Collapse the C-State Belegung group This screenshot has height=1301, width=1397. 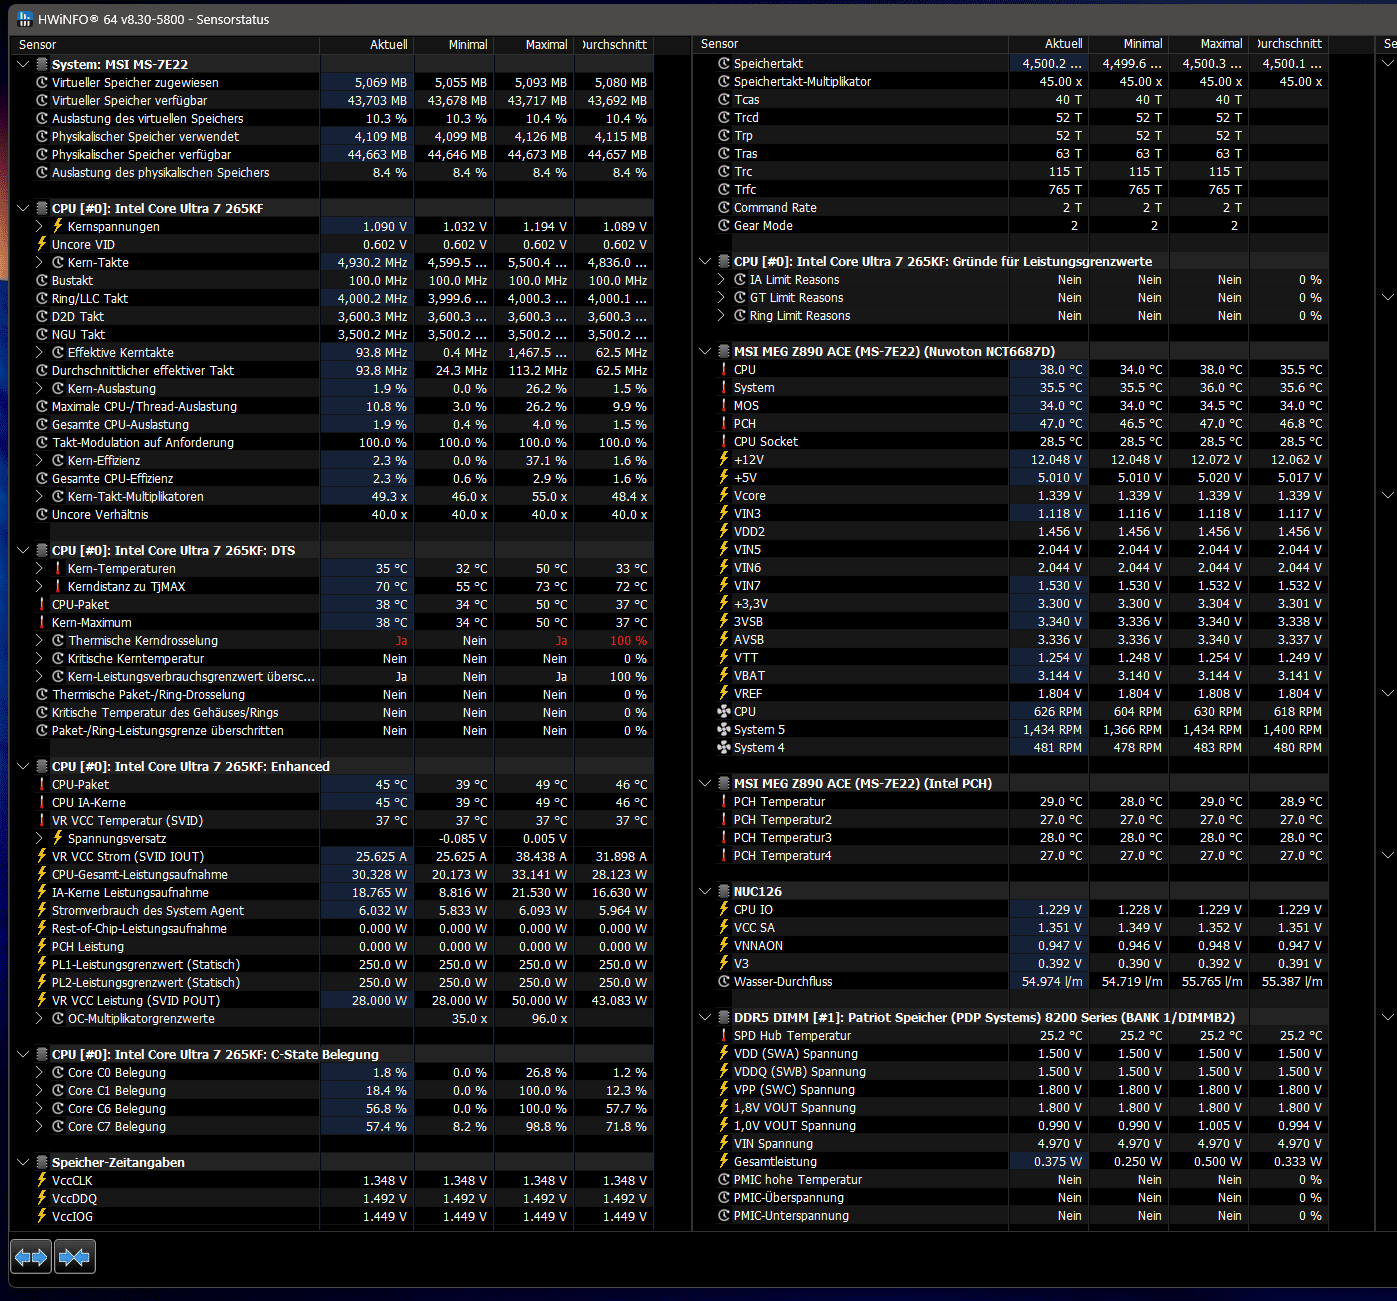pos(23,1054)
